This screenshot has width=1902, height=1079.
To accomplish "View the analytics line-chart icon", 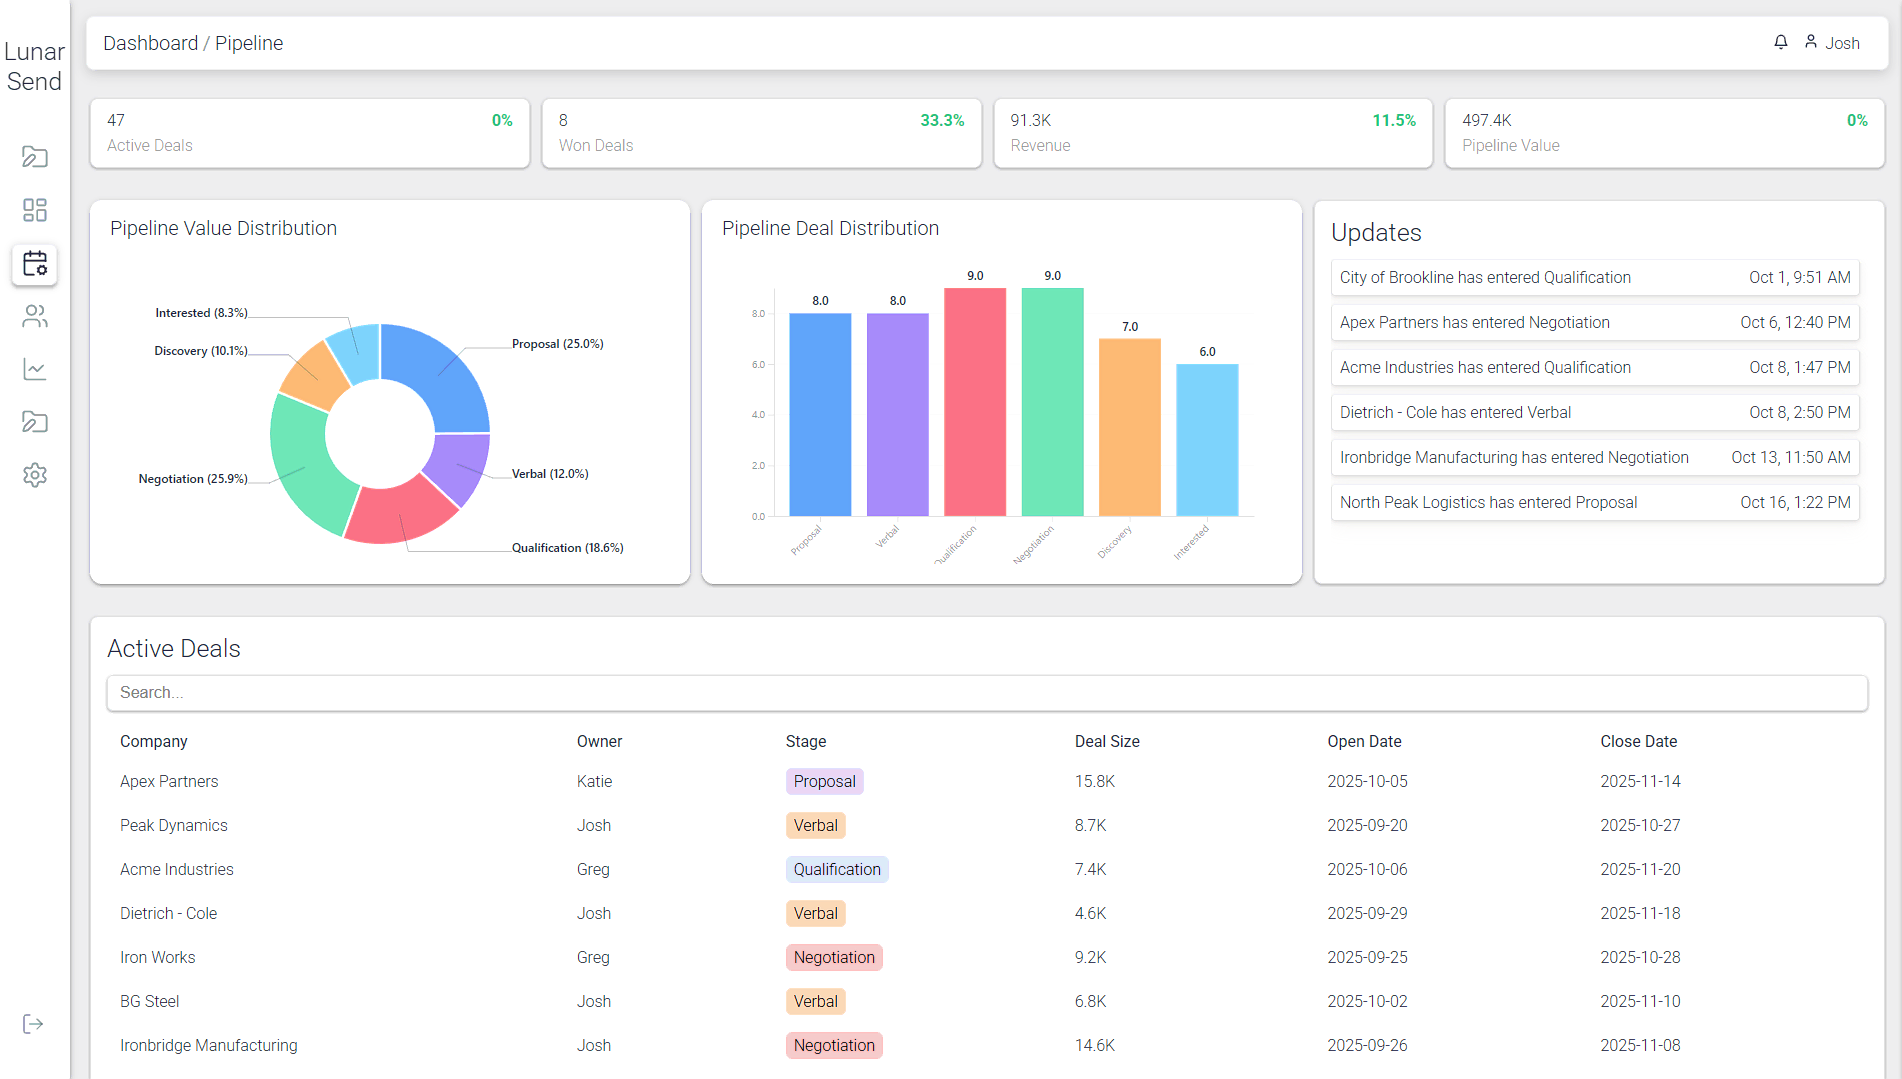I will (35, 369).
